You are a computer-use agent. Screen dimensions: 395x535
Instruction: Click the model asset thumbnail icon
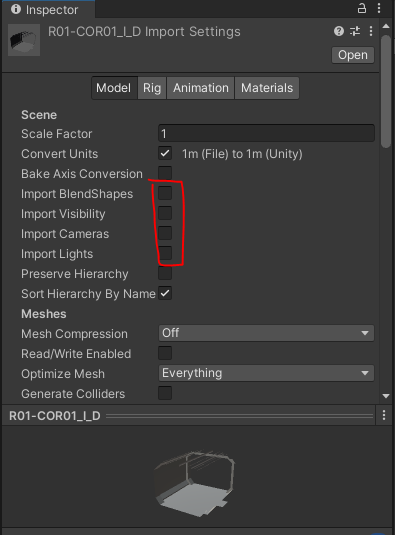[x=24, y=40]
